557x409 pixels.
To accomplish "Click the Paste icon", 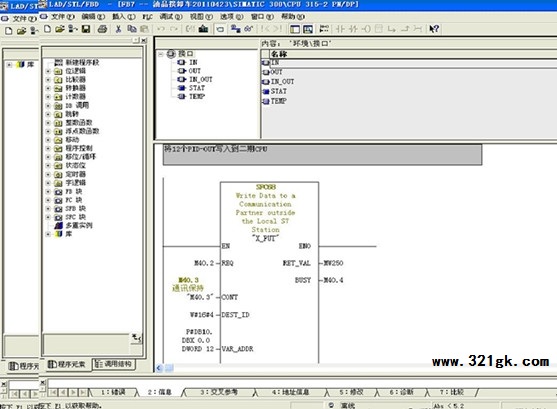I will click(x=144, y=29).
